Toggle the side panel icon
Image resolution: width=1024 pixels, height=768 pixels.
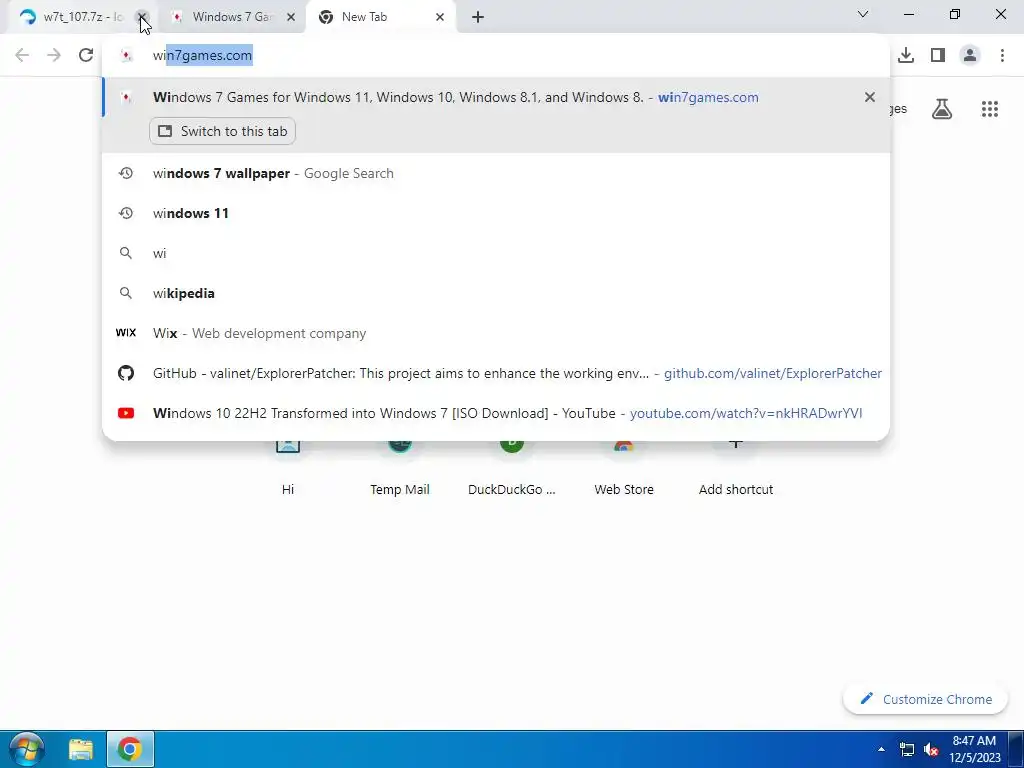[x=938, y=55]
